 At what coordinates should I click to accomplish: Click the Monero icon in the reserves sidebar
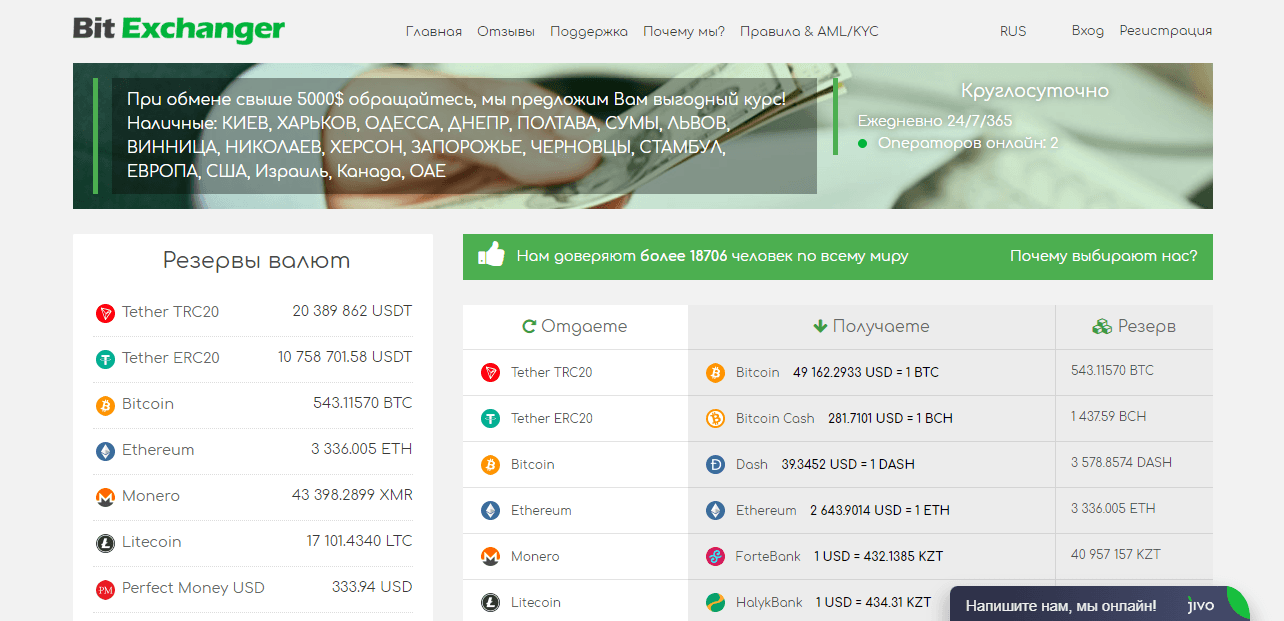(x=103, y=496)
